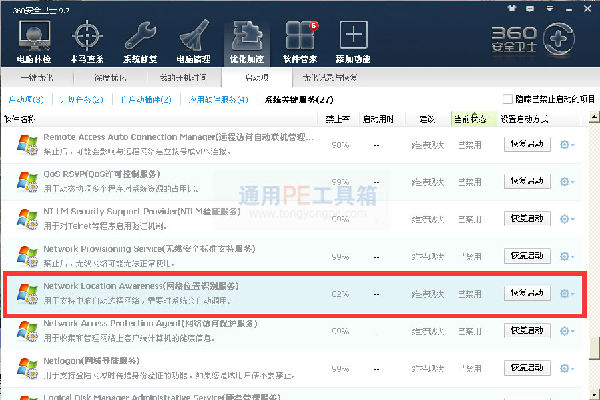The width and height of the screenshot is (600, 400).
Task: Click Windows icon of Network Provisioning Service
Action: [27, 256]
